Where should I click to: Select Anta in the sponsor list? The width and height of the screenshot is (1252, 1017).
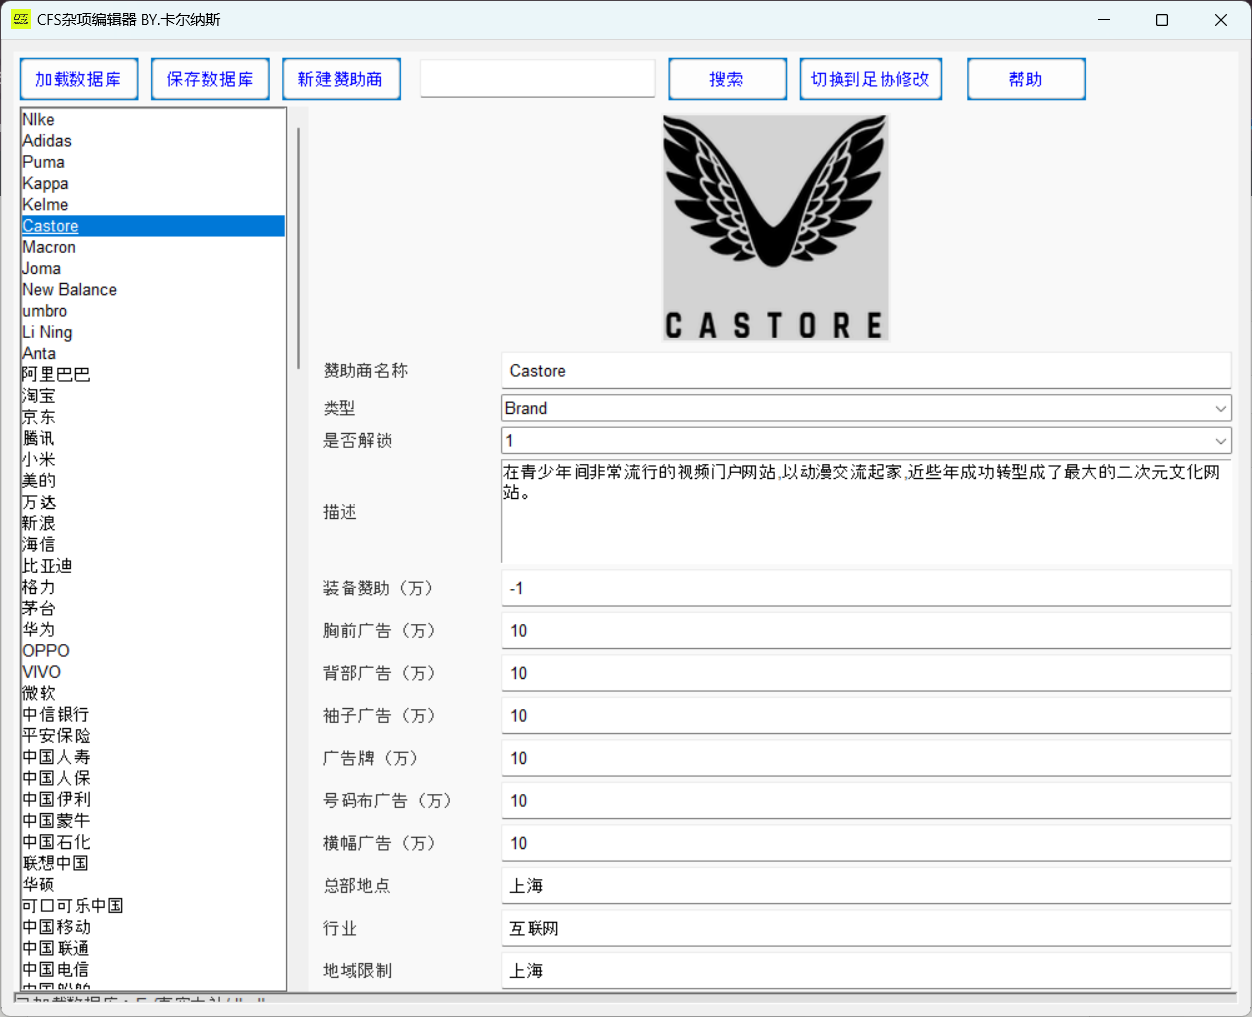[x=153, y=354]
